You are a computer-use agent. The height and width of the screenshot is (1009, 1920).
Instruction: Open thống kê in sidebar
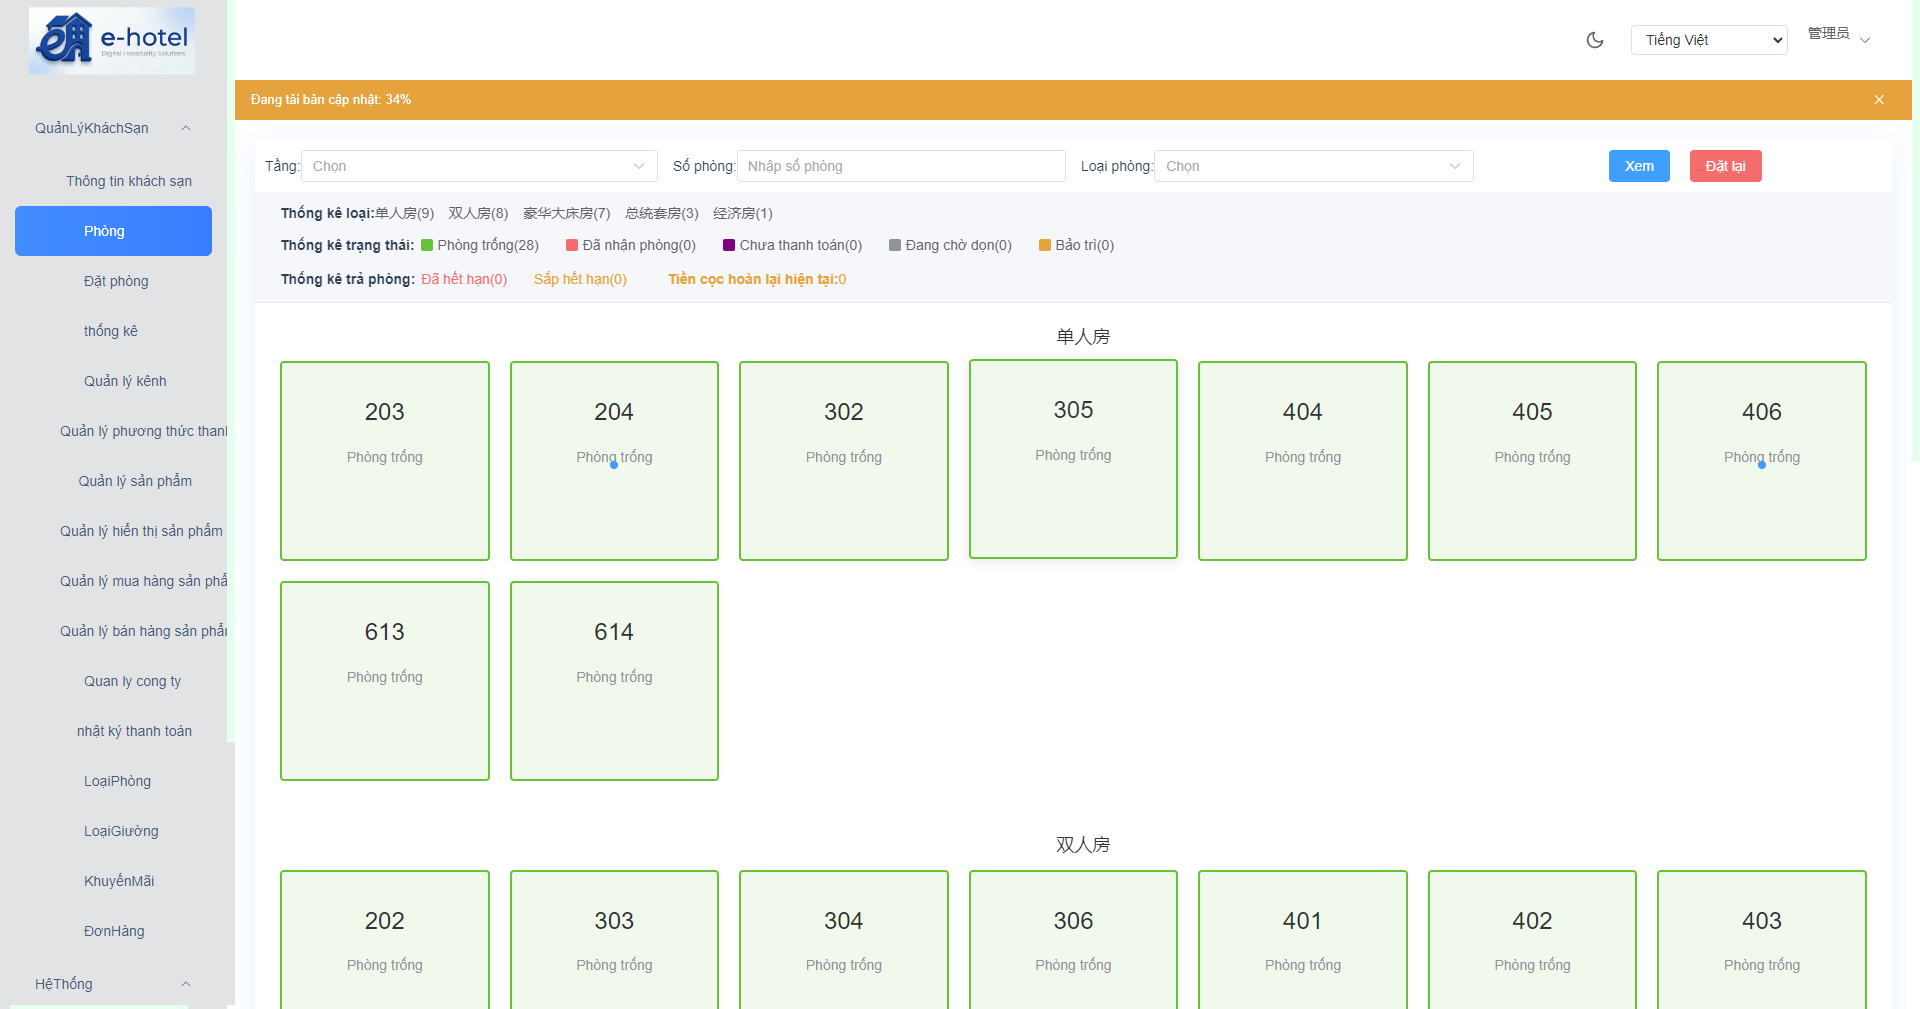point(111,331)
